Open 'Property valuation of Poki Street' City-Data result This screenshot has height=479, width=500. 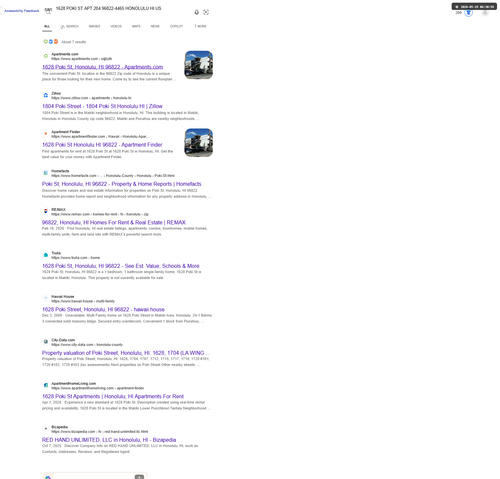[126, 353]
